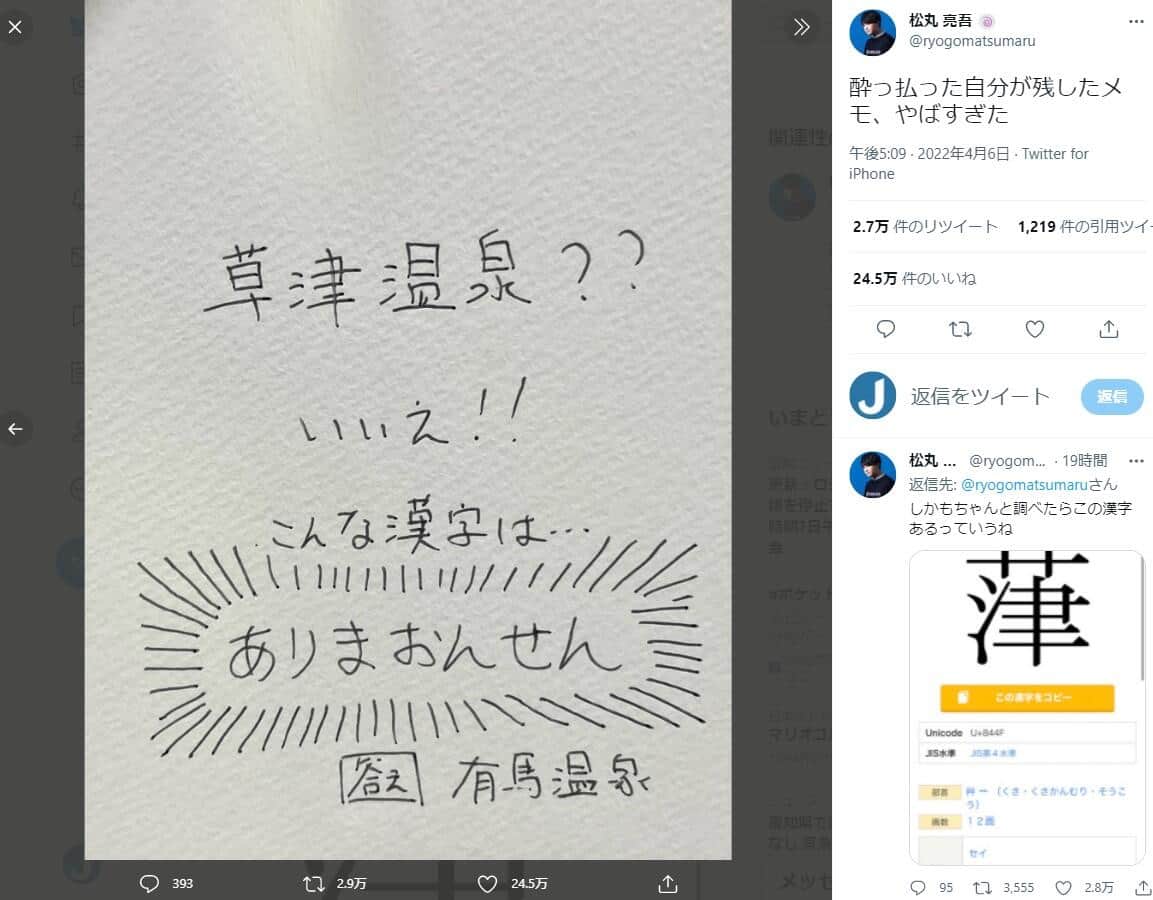Screen dimensions: 1153x900
Task: Open 2.7万 件のリツイート list
Action: [x=925, y=226]
